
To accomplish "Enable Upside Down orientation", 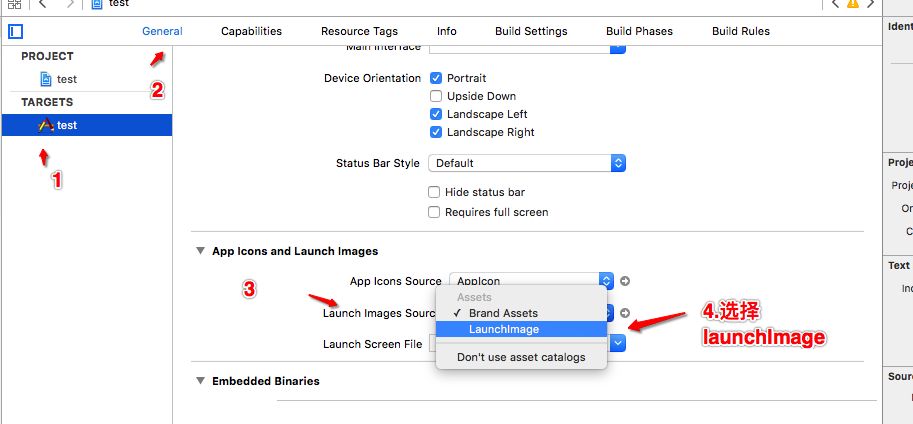I will click(x=436, y=96).
